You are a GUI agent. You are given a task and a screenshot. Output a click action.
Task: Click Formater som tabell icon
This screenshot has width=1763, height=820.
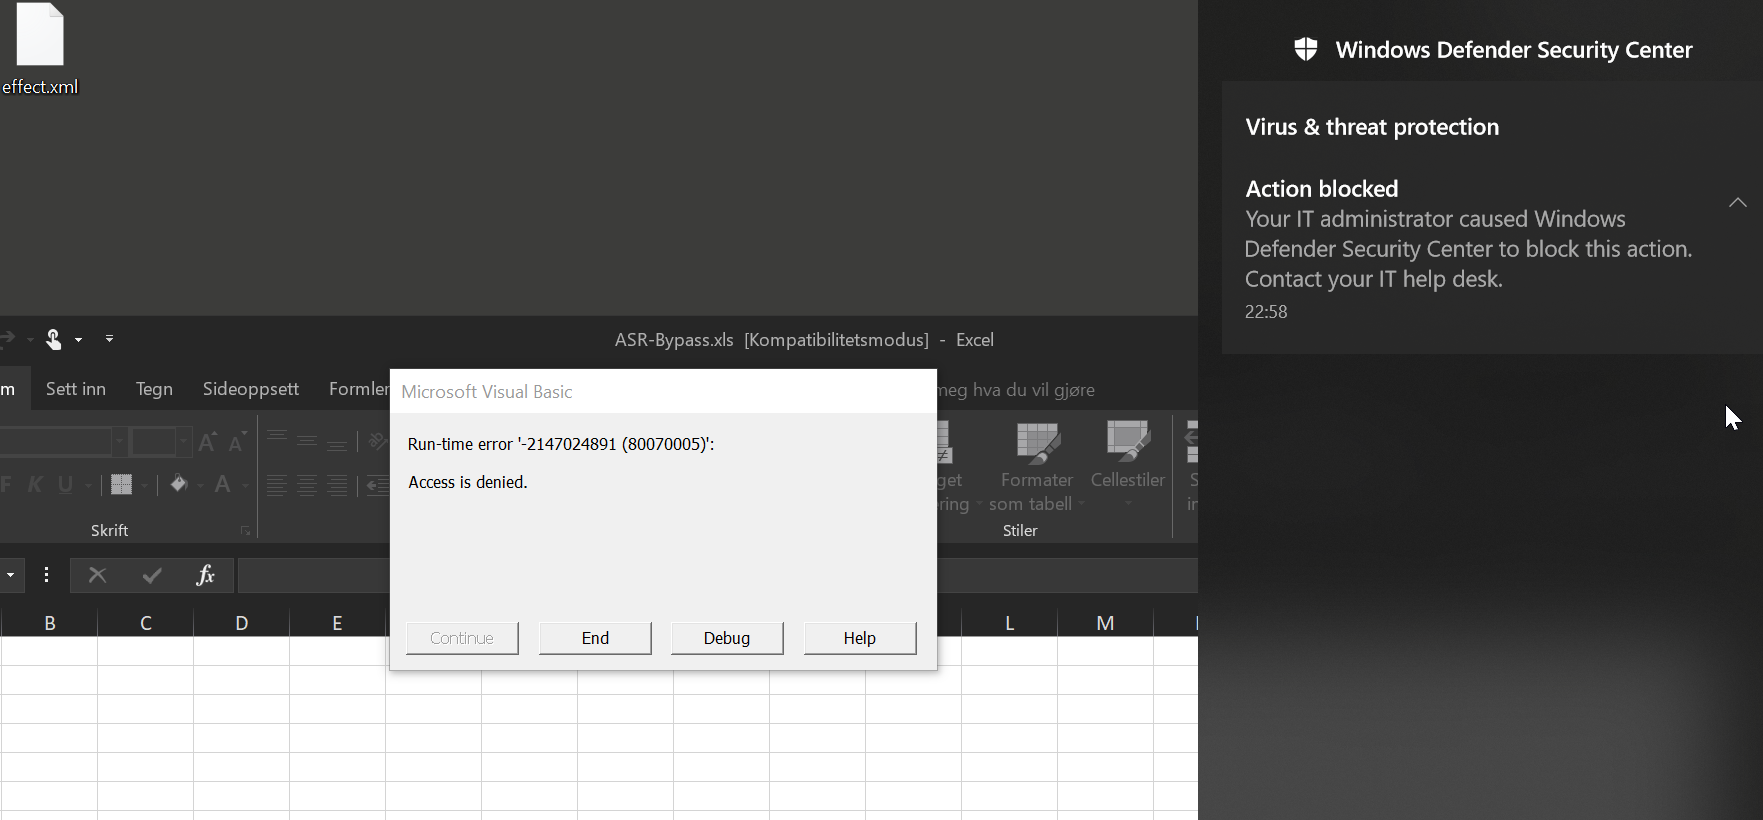point(1037,445)
